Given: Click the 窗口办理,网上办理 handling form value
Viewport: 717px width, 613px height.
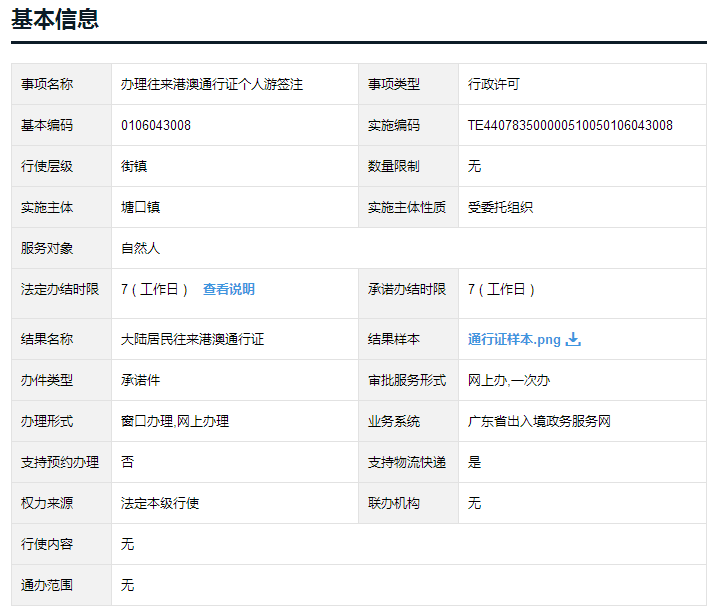Looking at the screenshot, I should pos(175,421).
